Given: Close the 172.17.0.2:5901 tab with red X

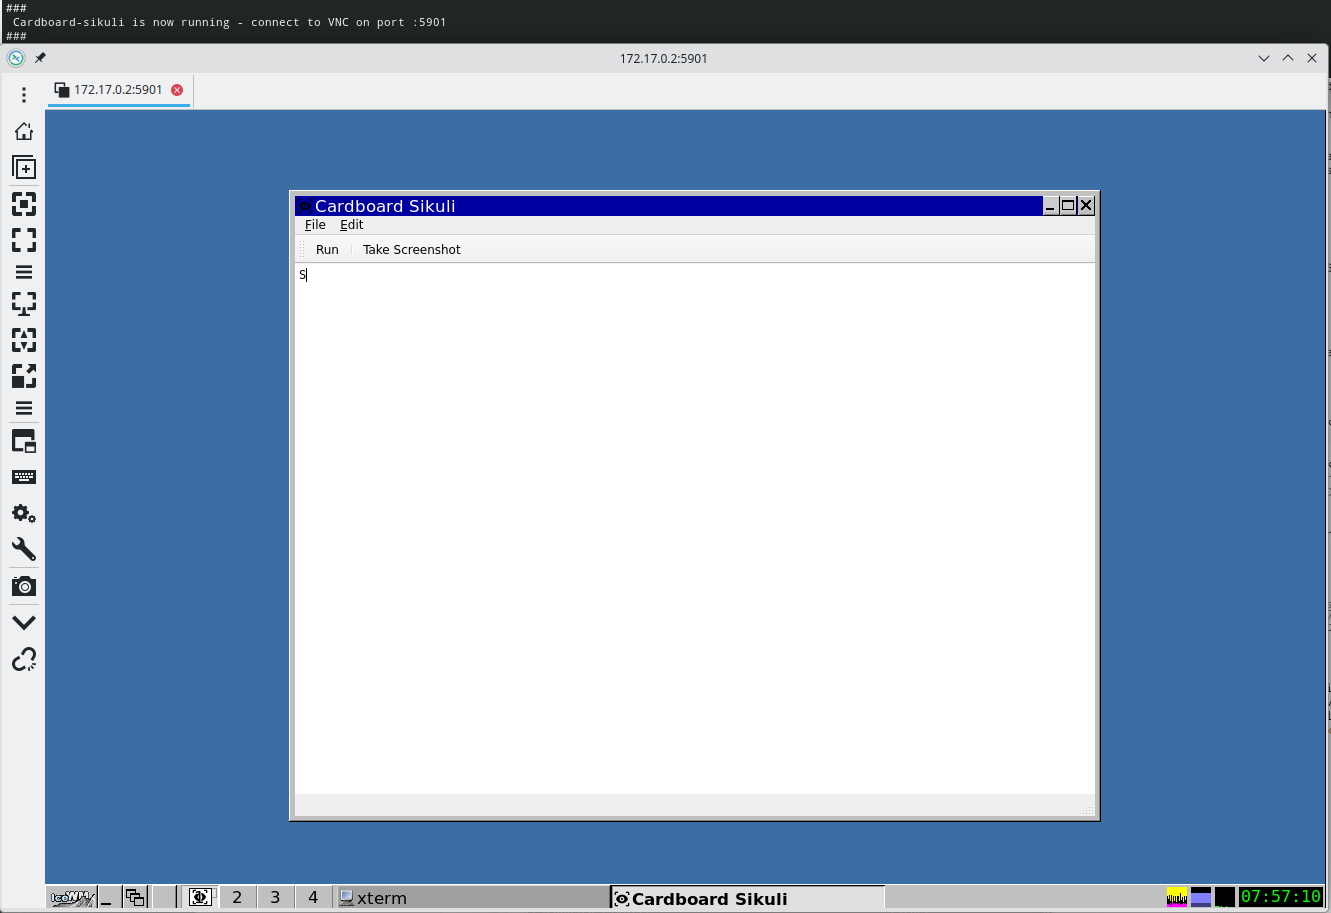Looking at the screenshot, I should [x=177, y=90].
